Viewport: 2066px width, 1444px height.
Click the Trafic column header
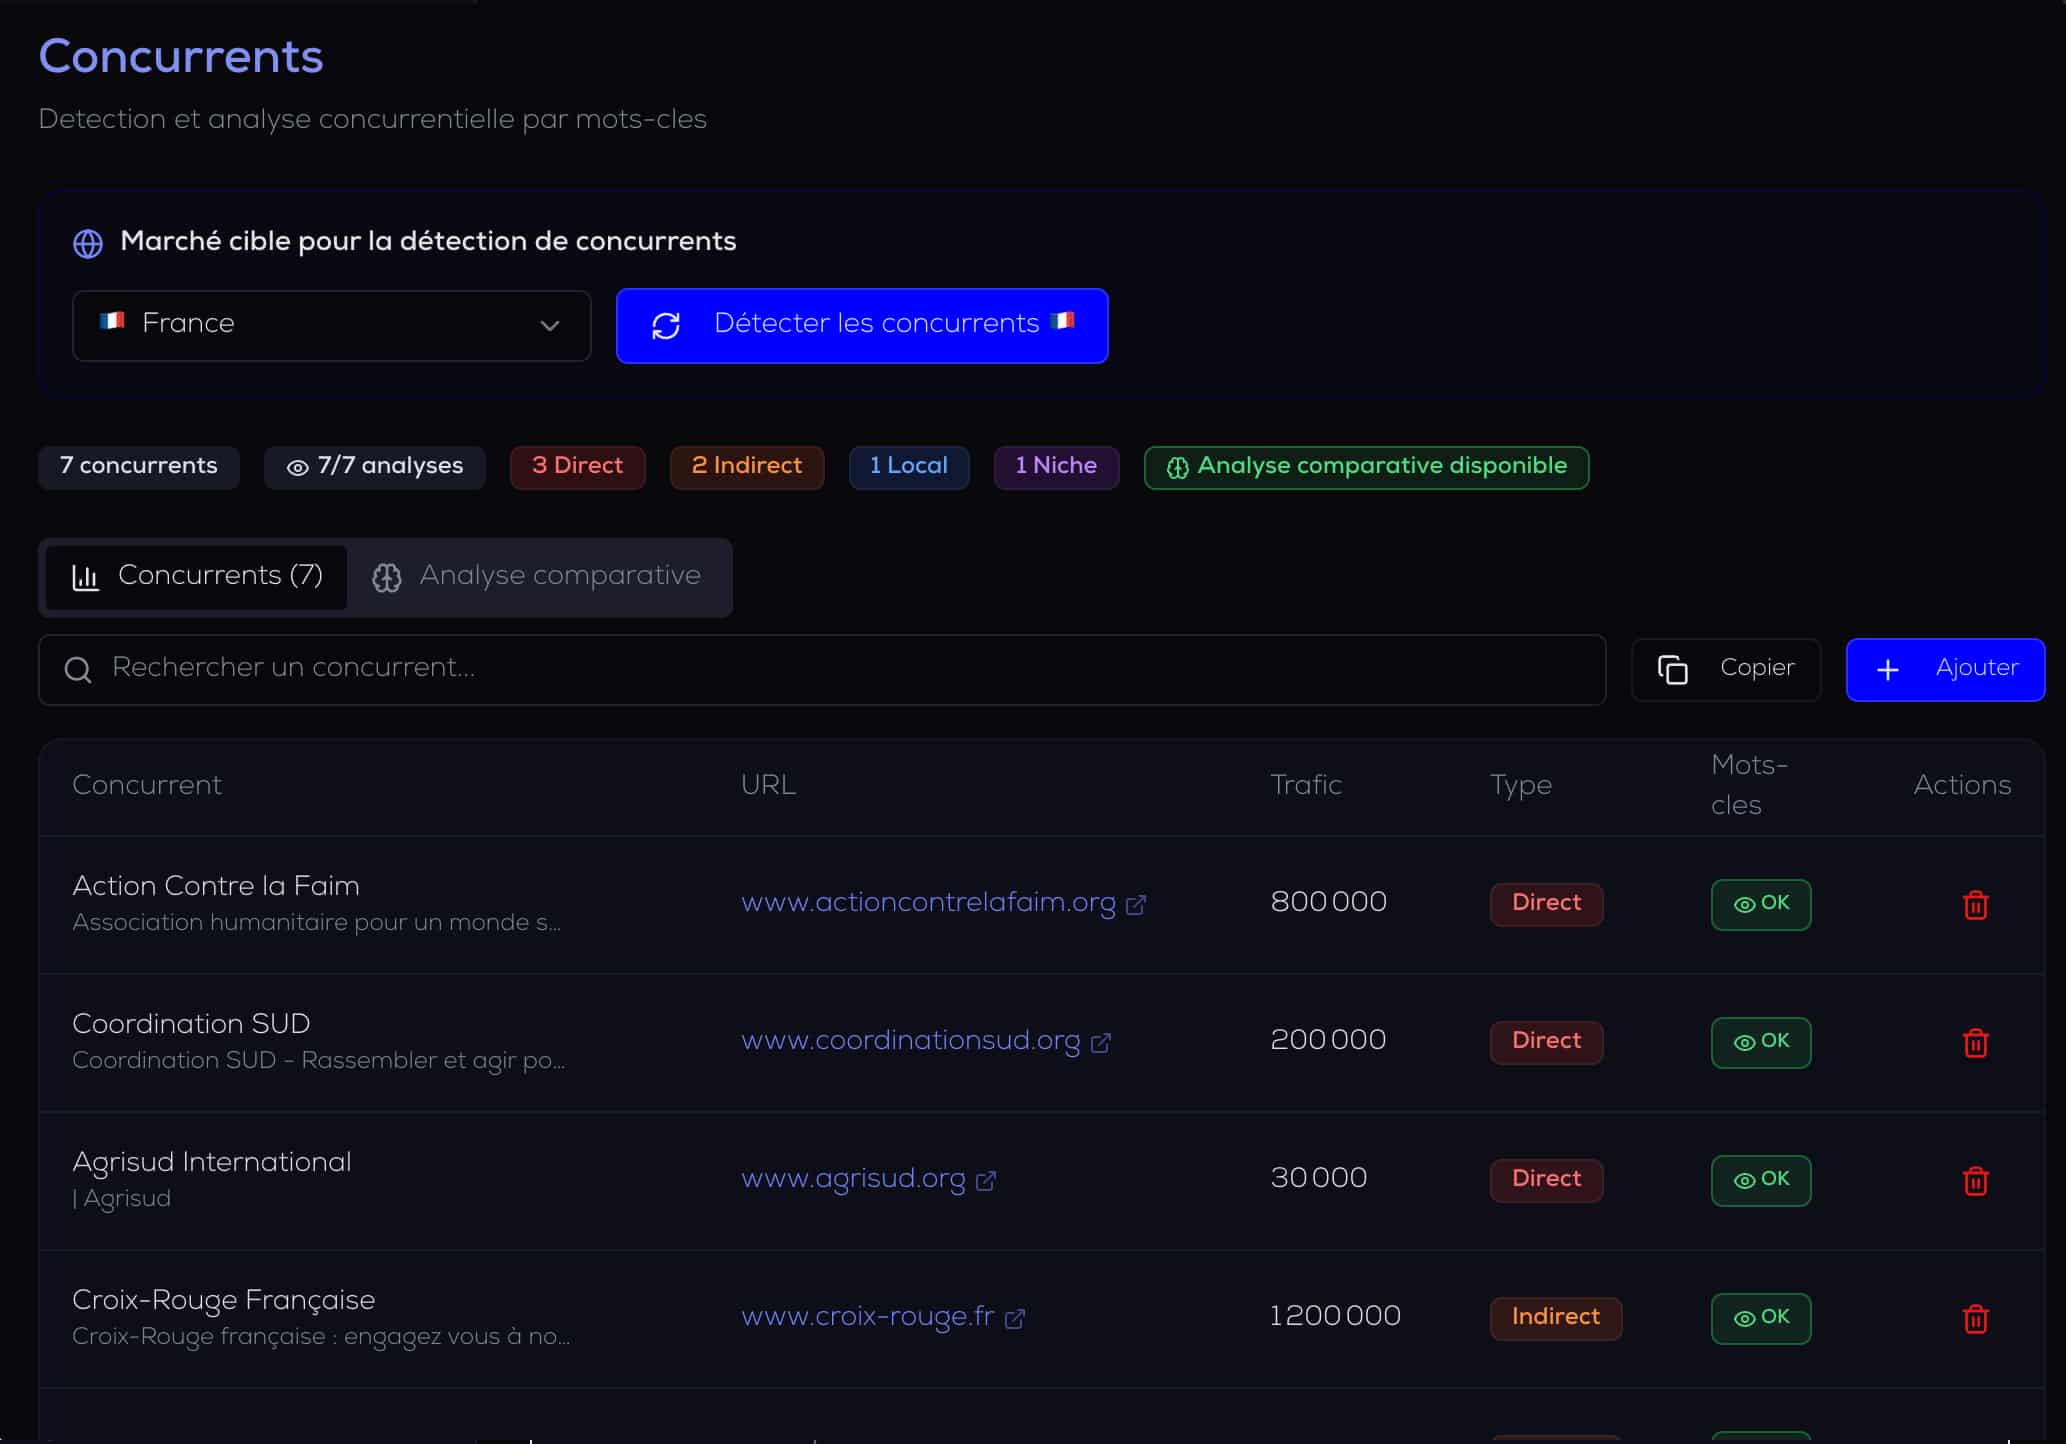tap(1306, 785)
